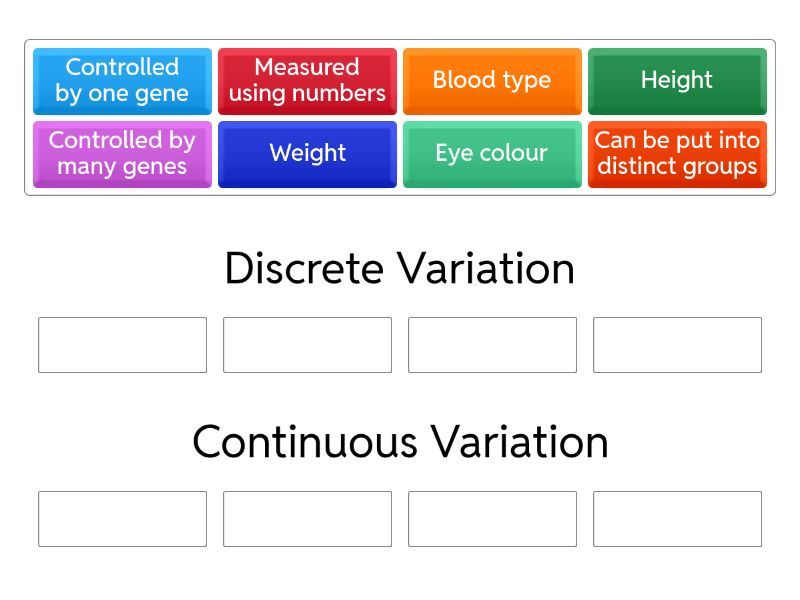Screen dimensions: 800x600
Task: Select the green 'Height' tile
Action: tap(677, 81)
